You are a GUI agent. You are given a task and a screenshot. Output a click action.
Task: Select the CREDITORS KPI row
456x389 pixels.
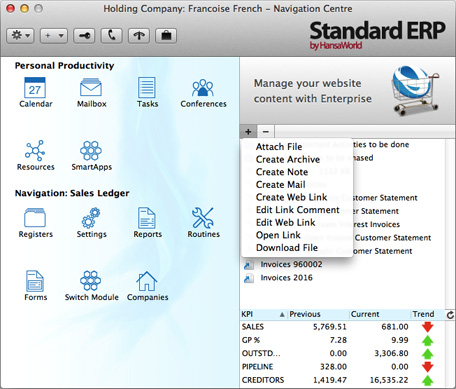click(x=342, y=380)
